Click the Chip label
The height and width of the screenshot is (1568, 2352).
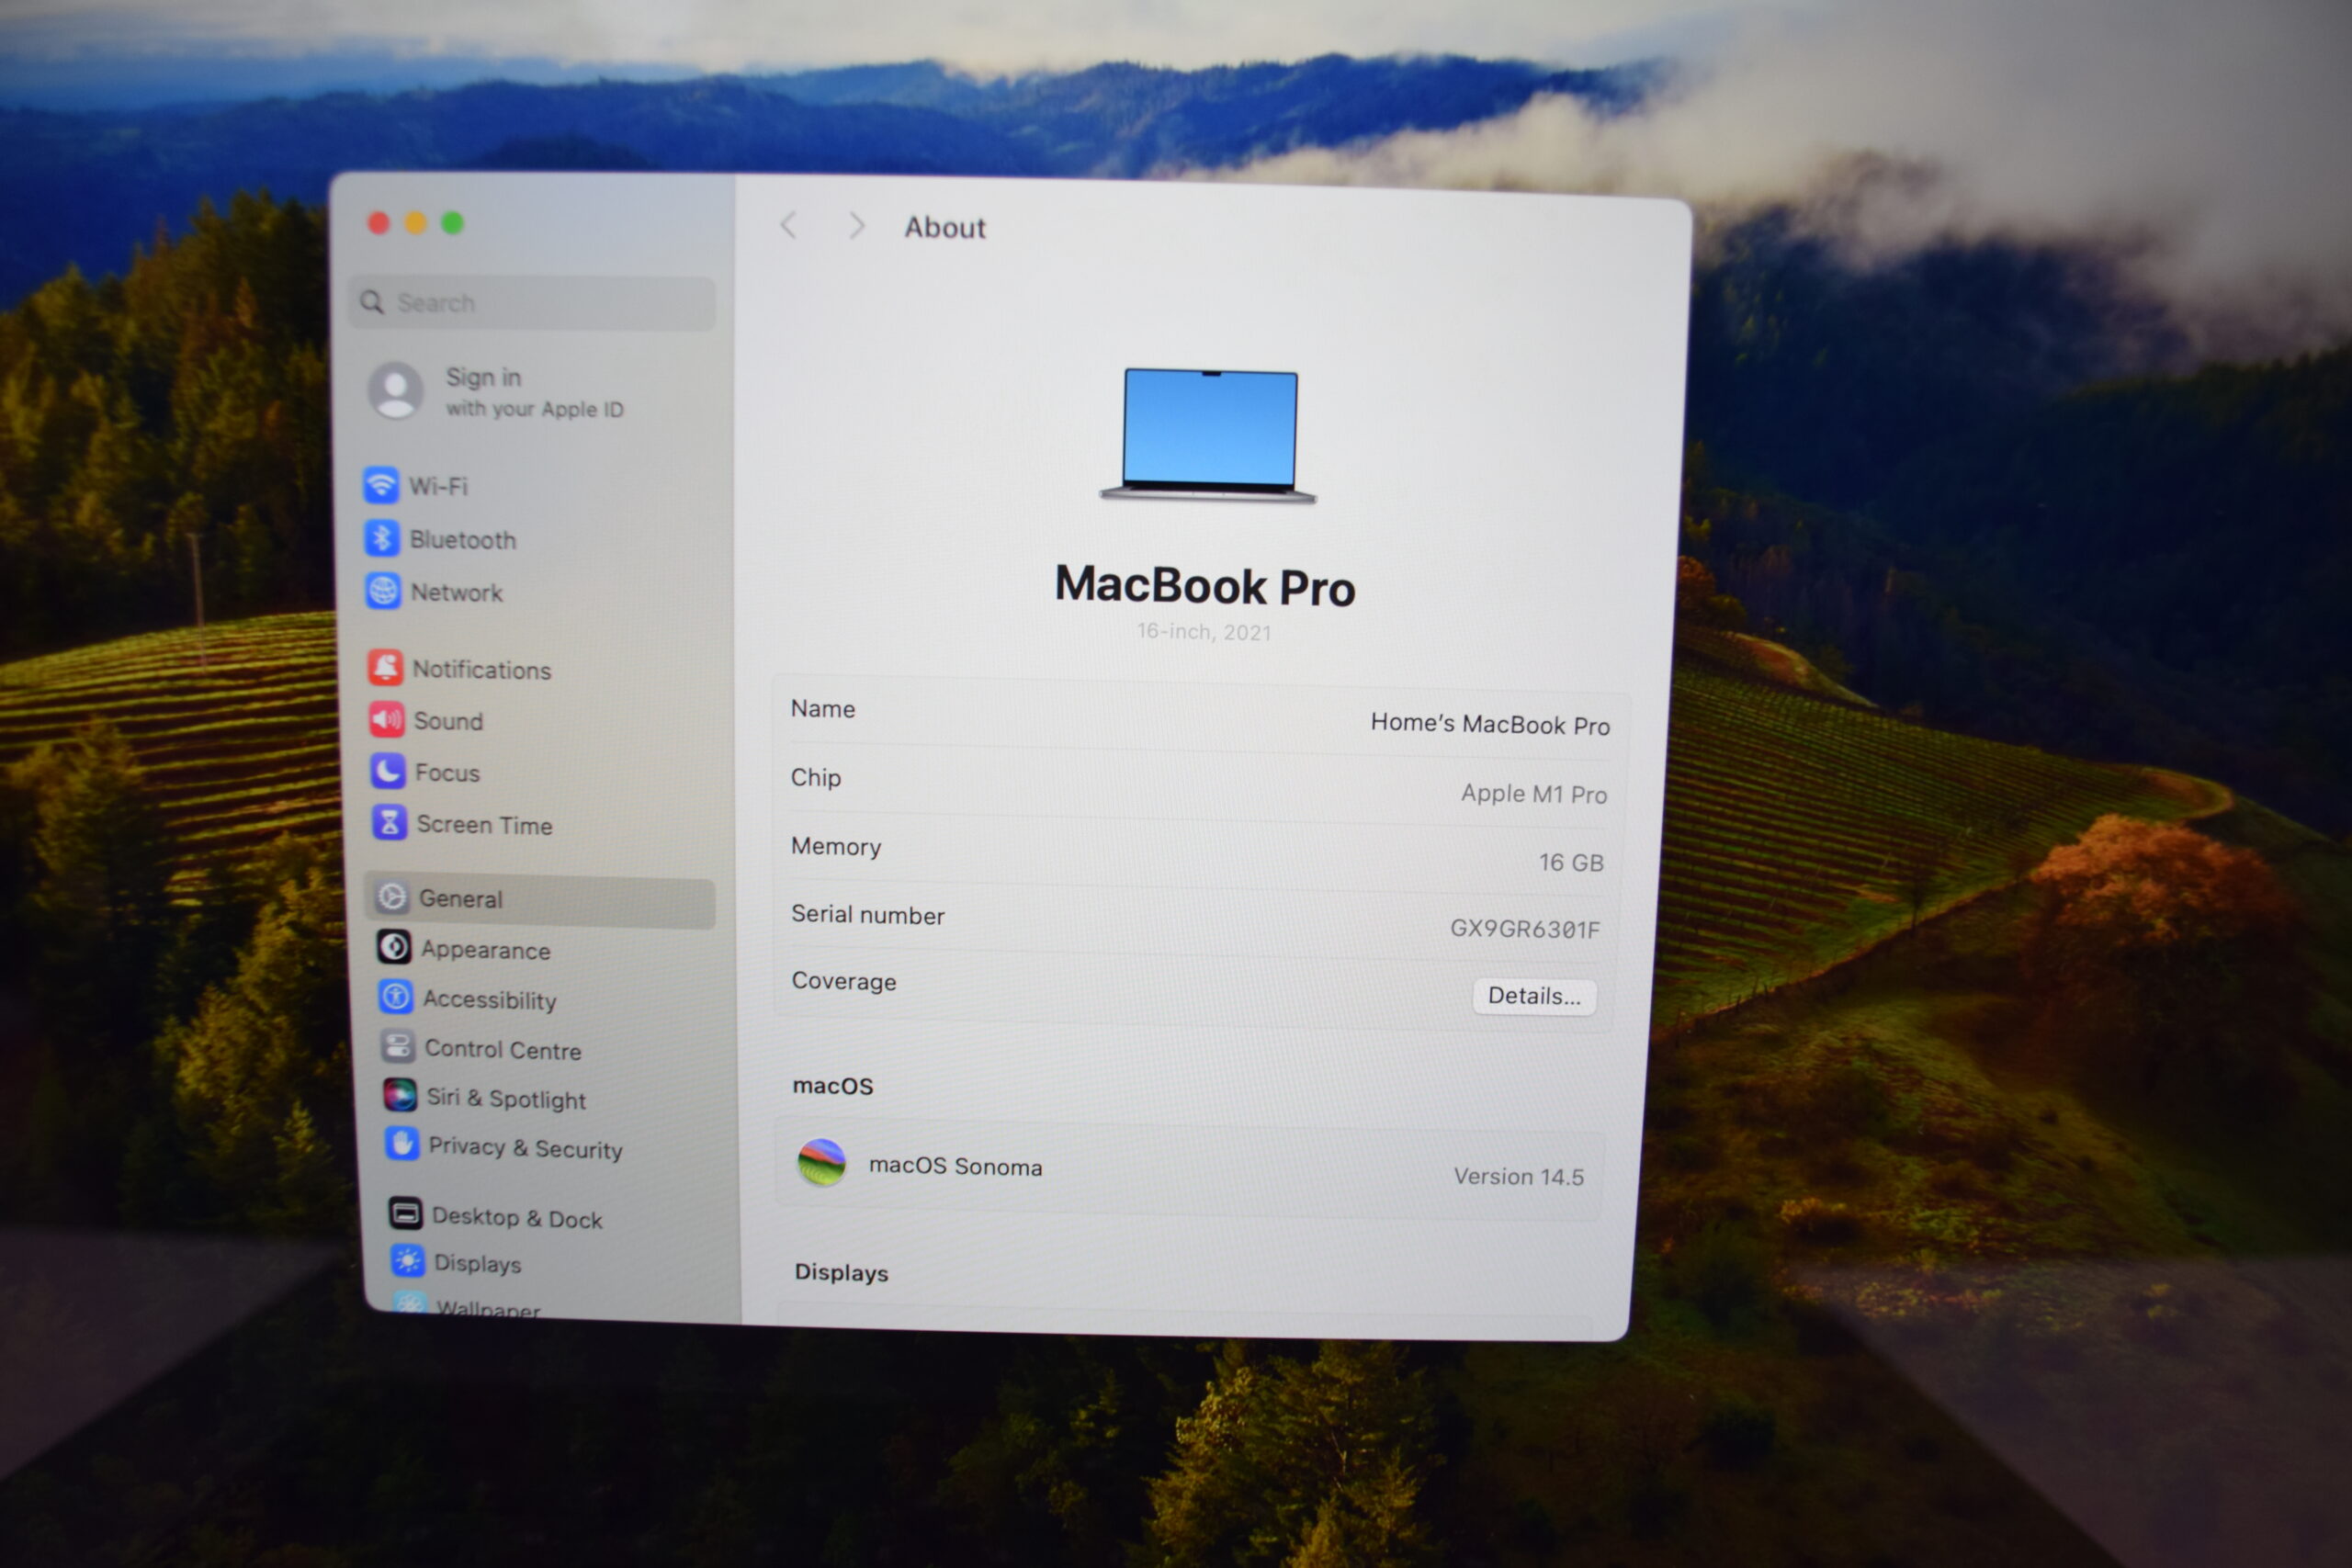click(x=816, y=777)
